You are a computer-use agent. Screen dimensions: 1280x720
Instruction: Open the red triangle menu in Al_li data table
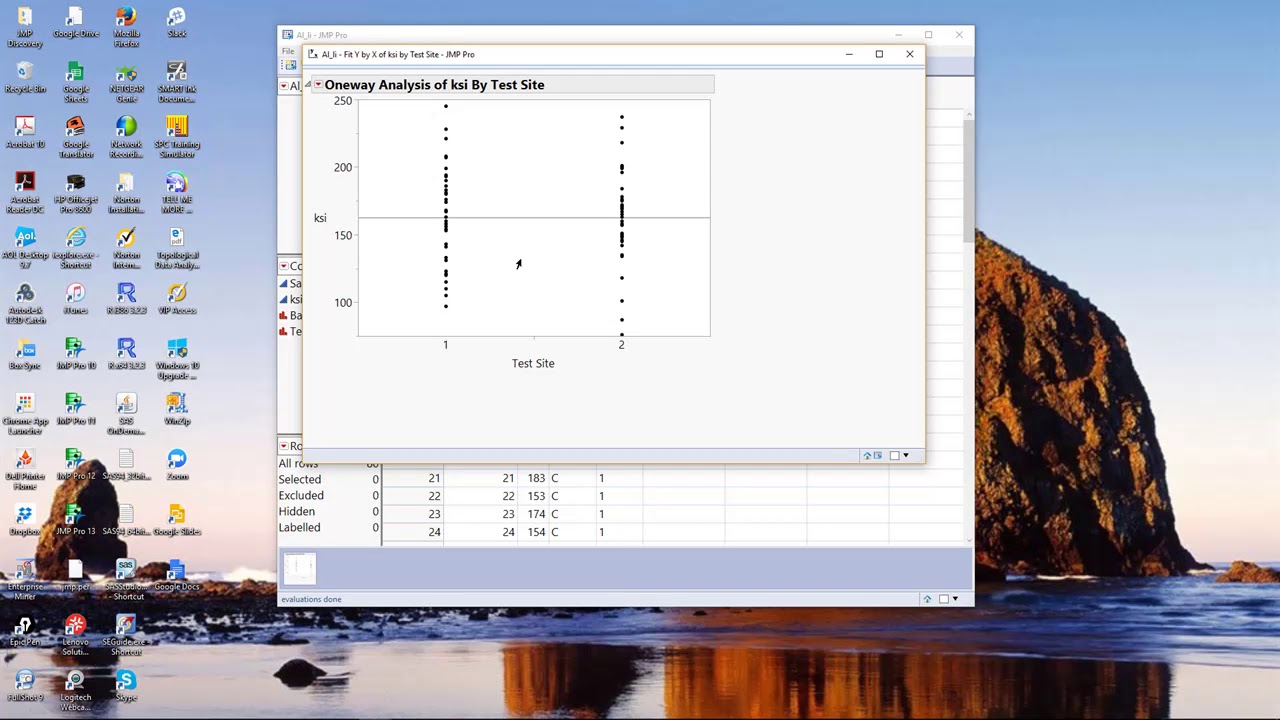[283, 86]
